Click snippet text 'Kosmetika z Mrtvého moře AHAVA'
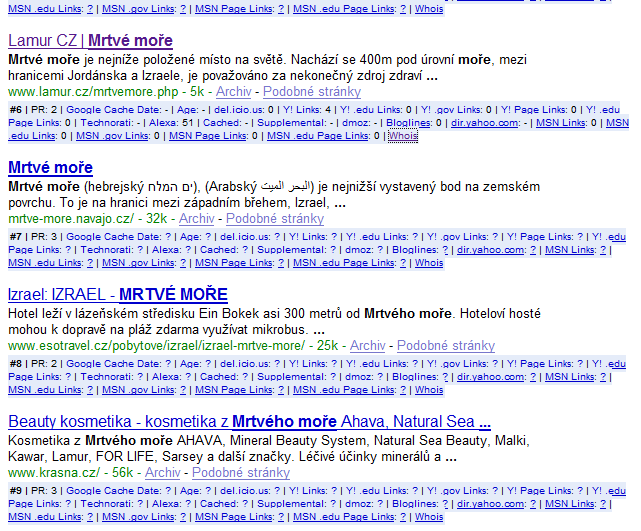Viewport: 641px width, 531px height. [x=115, y=441]
